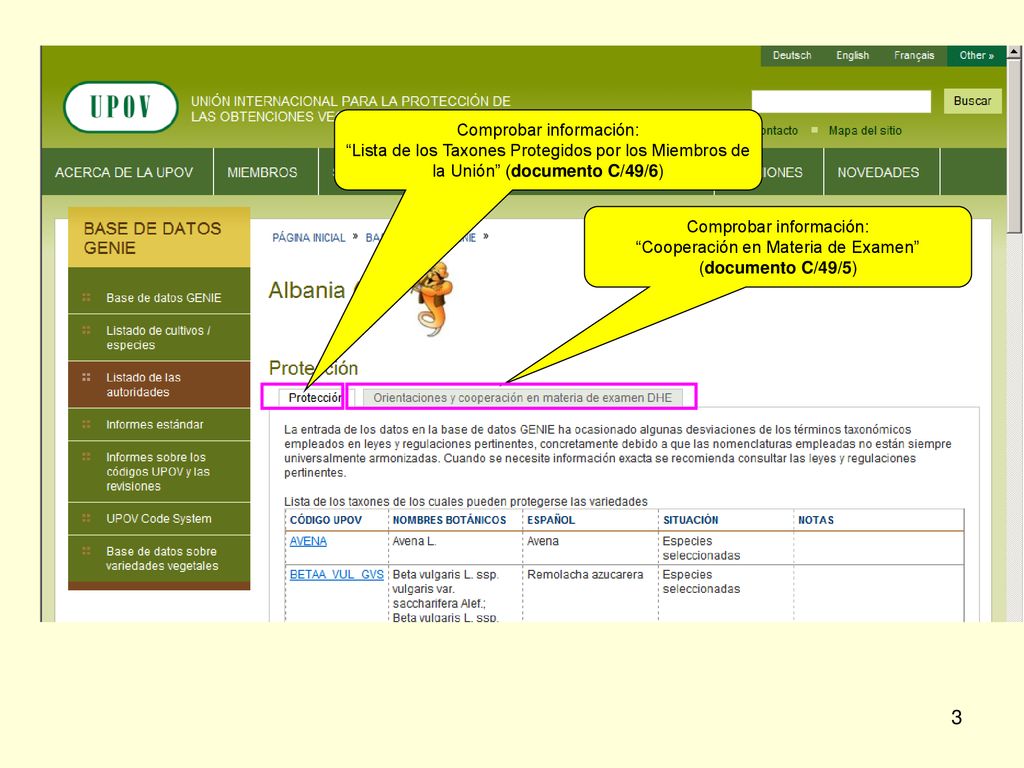The image size is (1024, 768).
Task: Click the NOTAS column header
Action: pos(816,520)
